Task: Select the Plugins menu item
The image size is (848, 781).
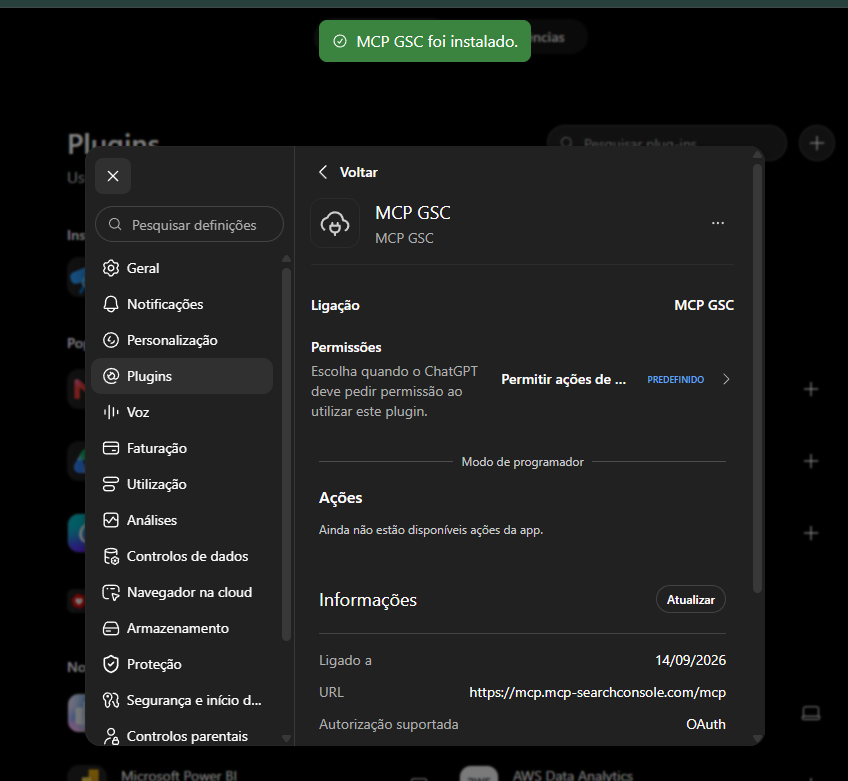Action: point(182,376)
